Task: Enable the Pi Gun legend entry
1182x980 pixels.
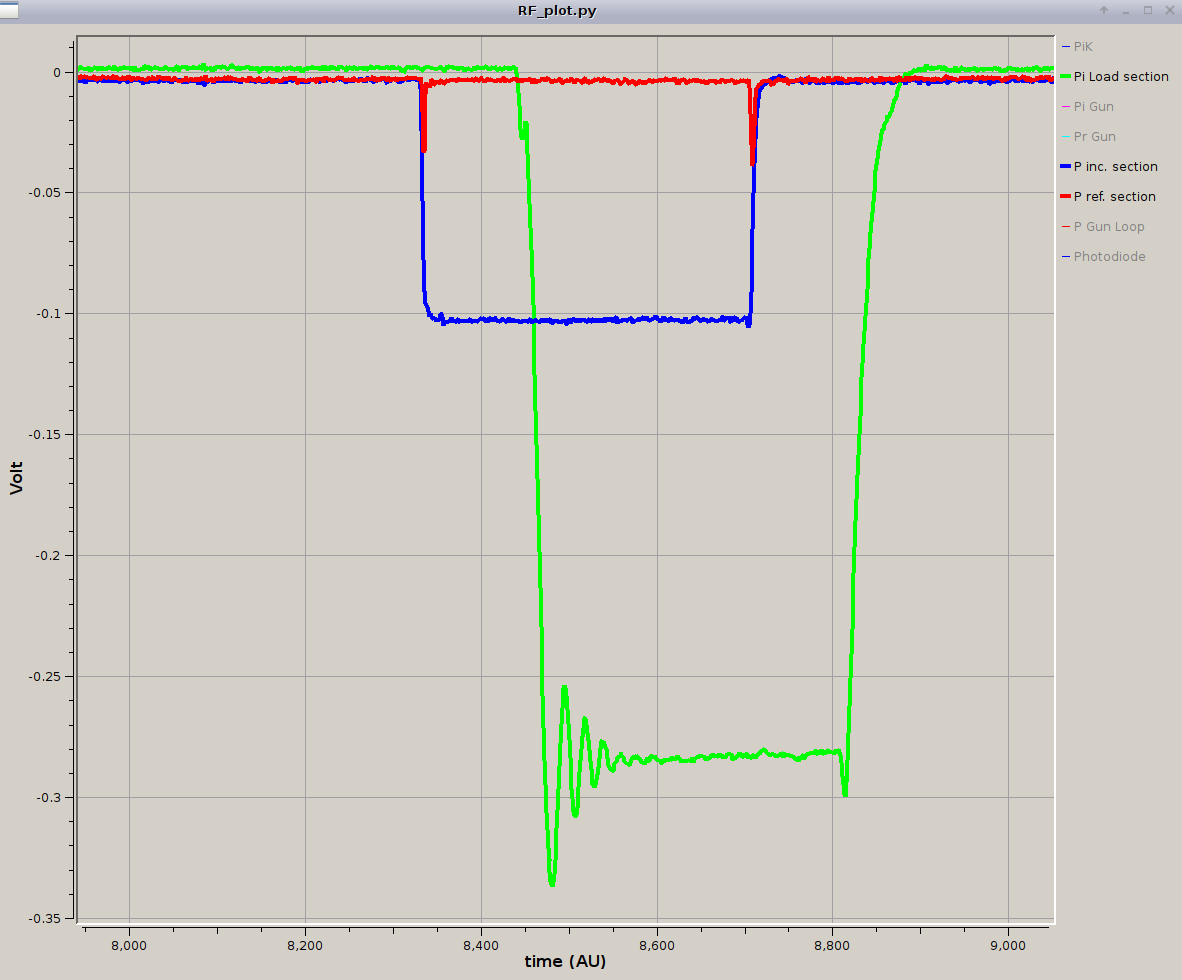Action: point(1093,107)
